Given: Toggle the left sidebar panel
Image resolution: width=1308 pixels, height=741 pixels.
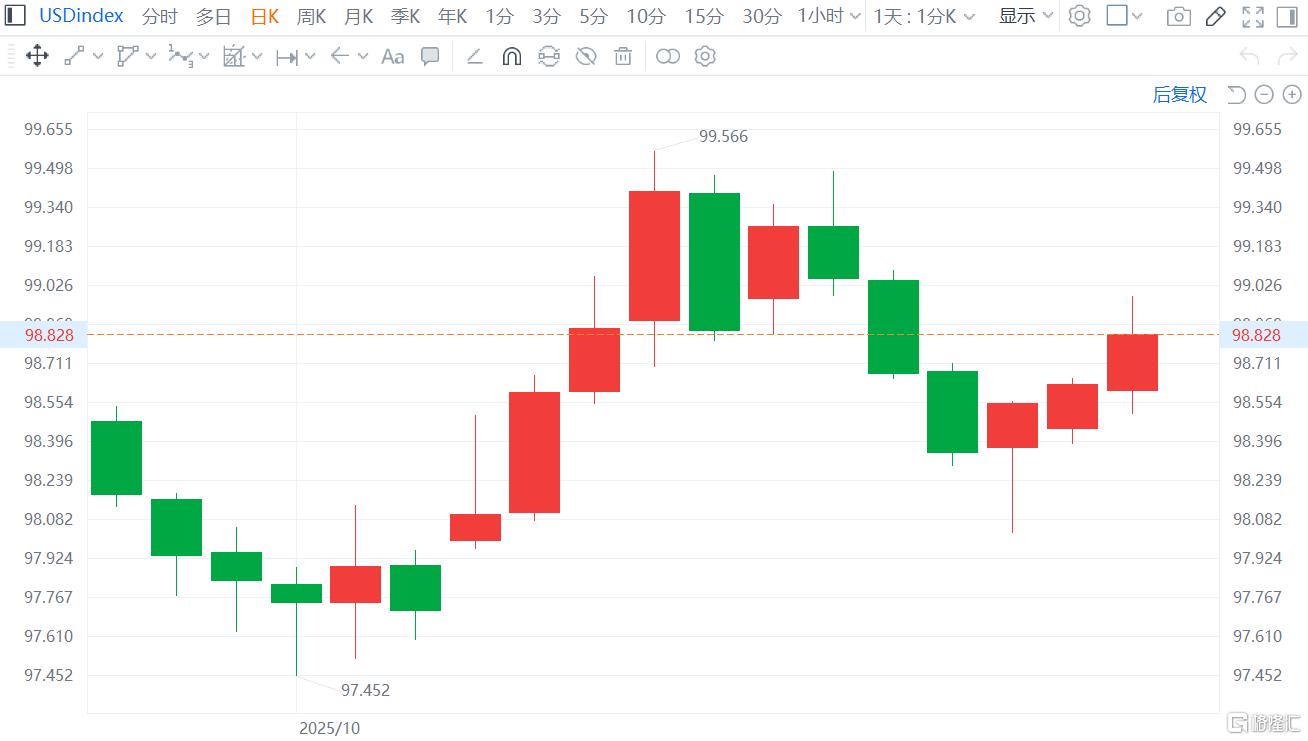Looking at the screenshot, I should click(16, 16).
